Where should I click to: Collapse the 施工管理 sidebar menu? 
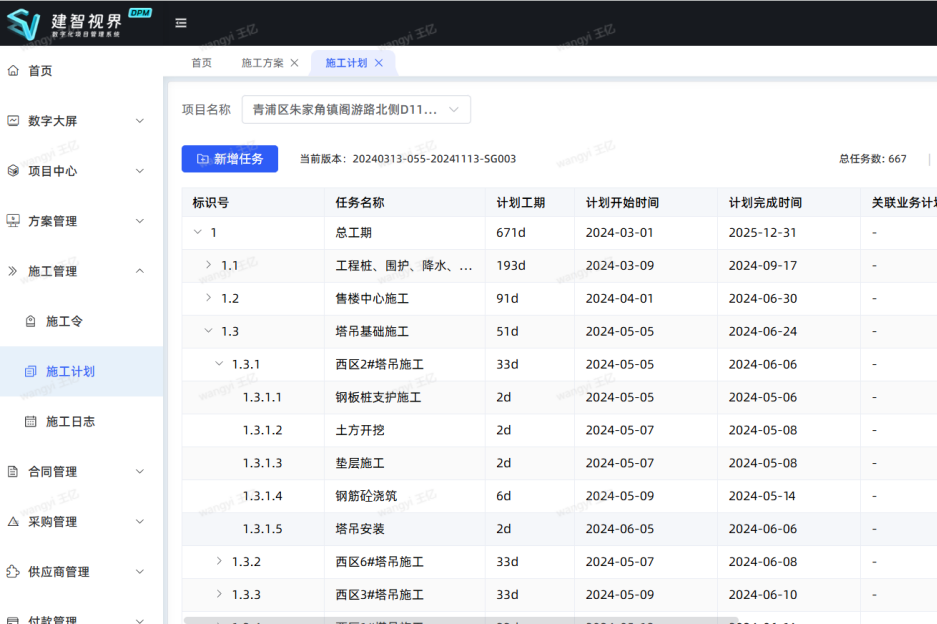pyautogui.click(x=139, y=271)
